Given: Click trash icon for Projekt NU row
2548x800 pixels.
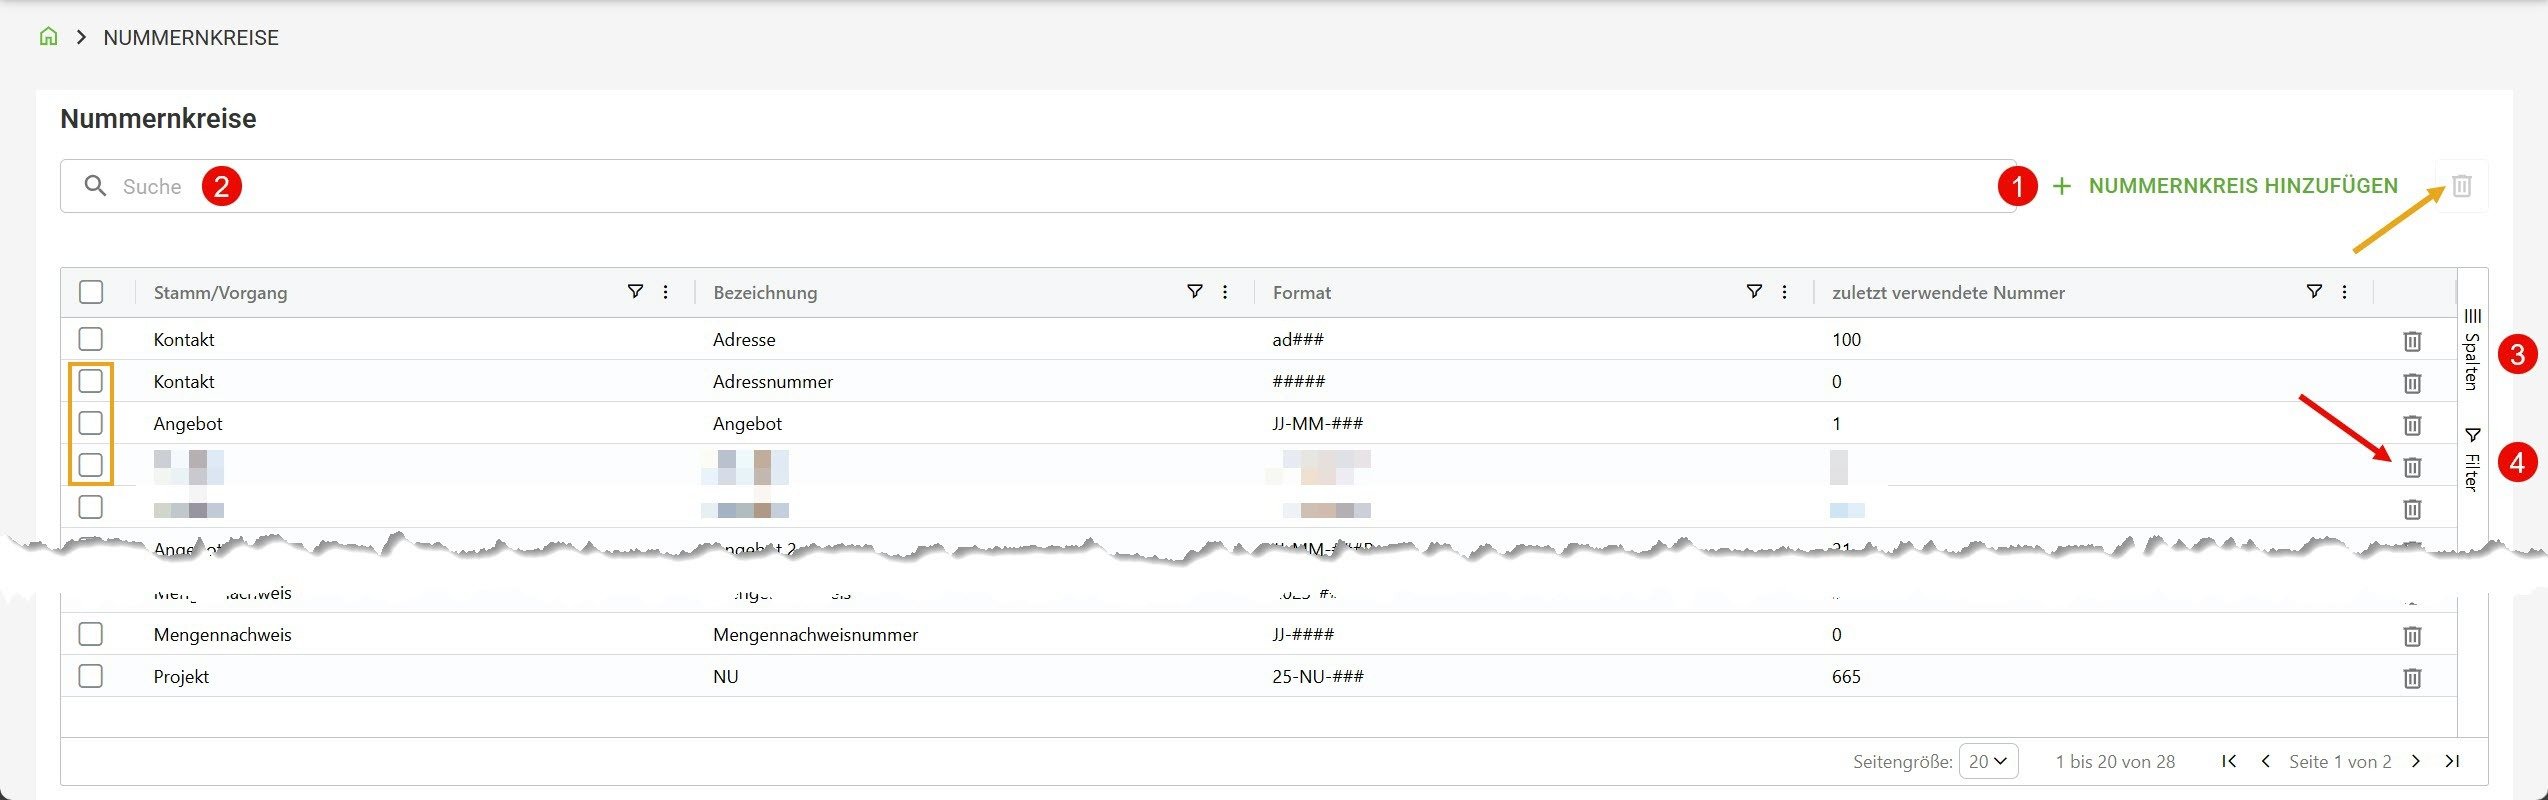Looking at the screenshot, I should point(2411,678).
